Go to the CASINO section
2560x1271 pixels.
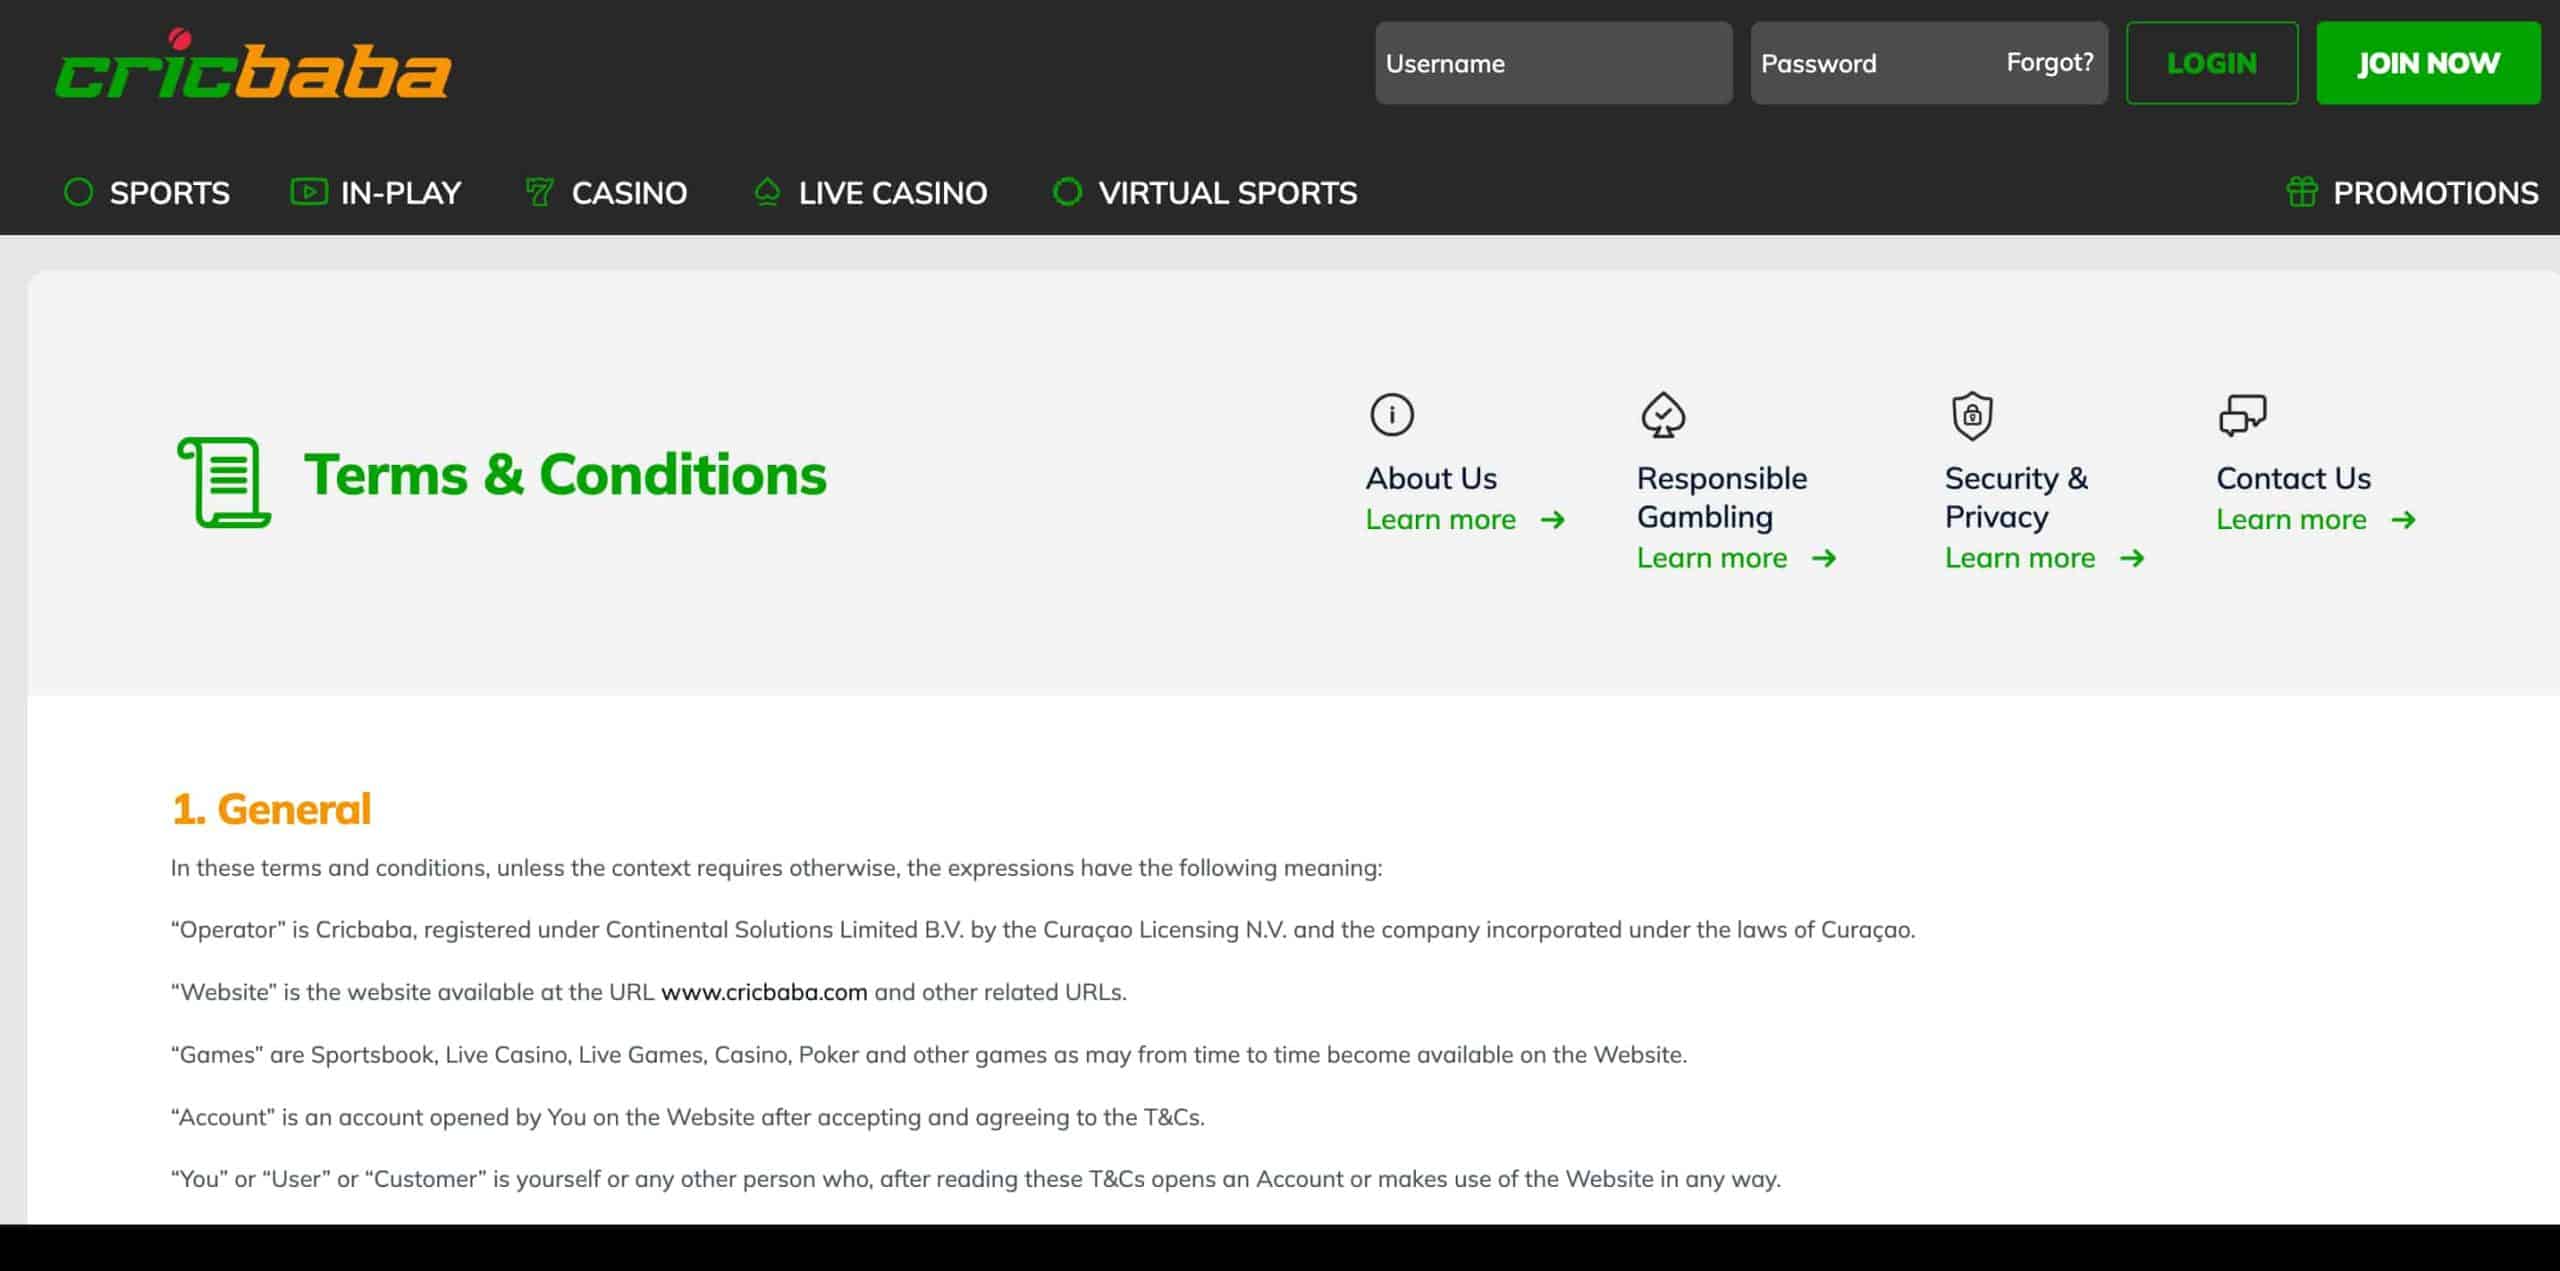coord(629,193)
